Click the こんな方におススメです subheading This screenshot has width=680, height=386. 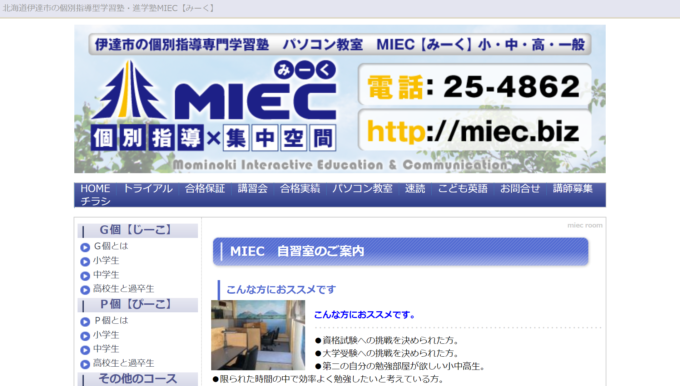click(281, 289)
